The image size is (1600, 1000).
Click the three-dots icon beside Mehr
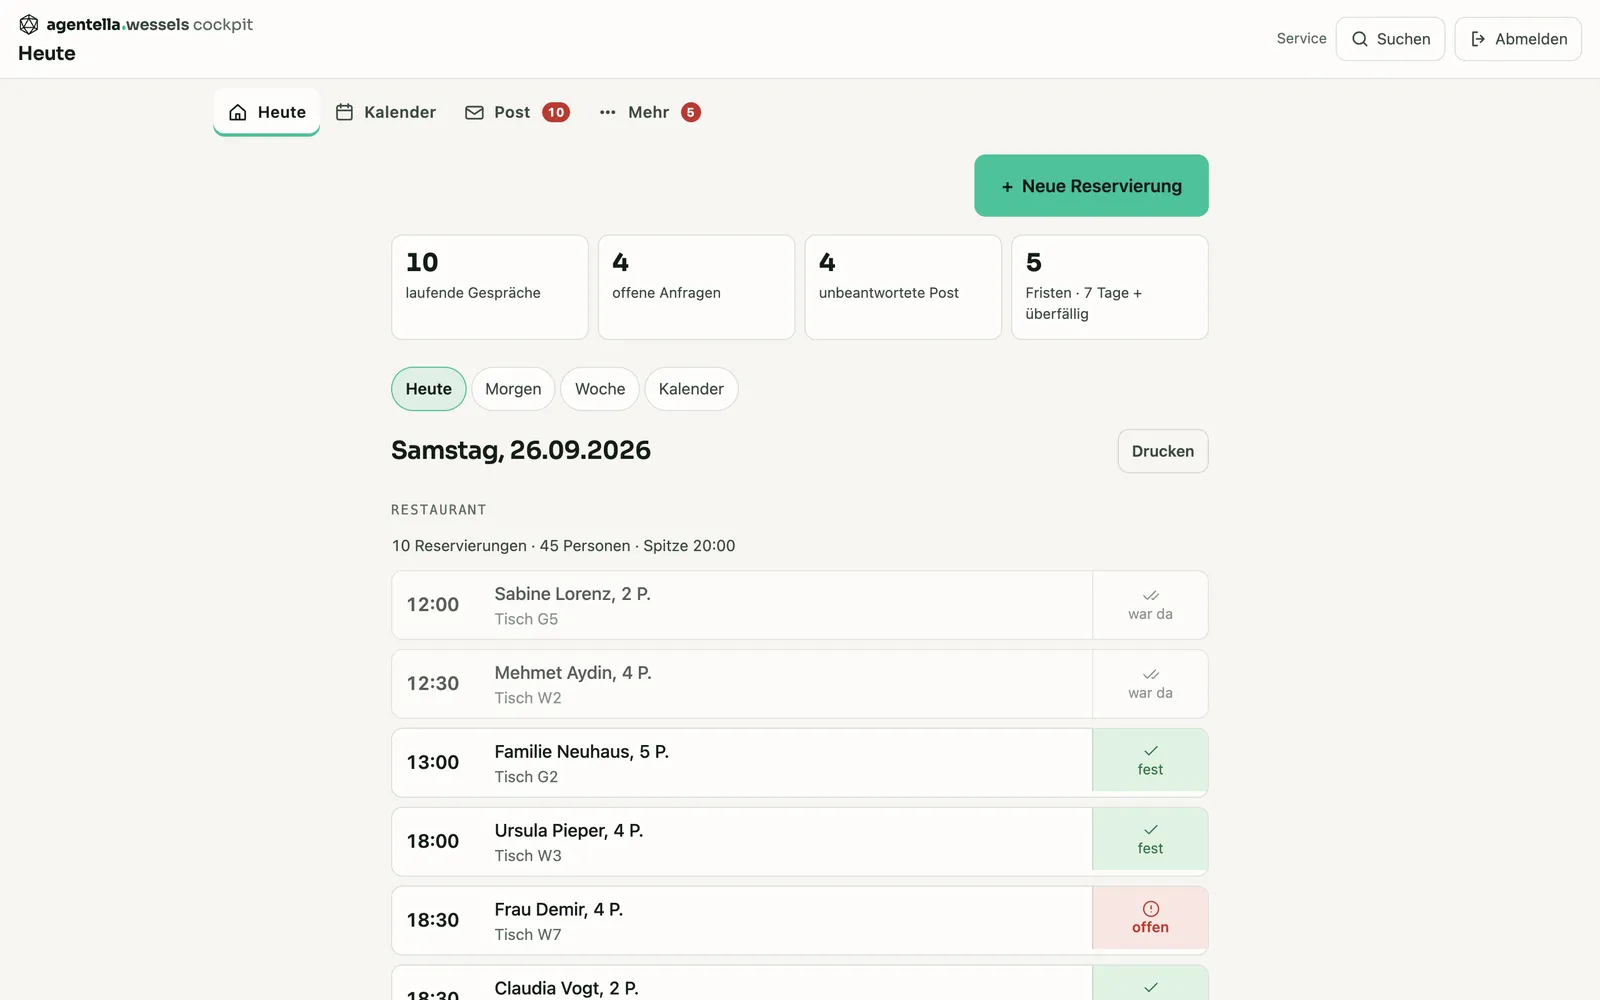tap(607, 112)
